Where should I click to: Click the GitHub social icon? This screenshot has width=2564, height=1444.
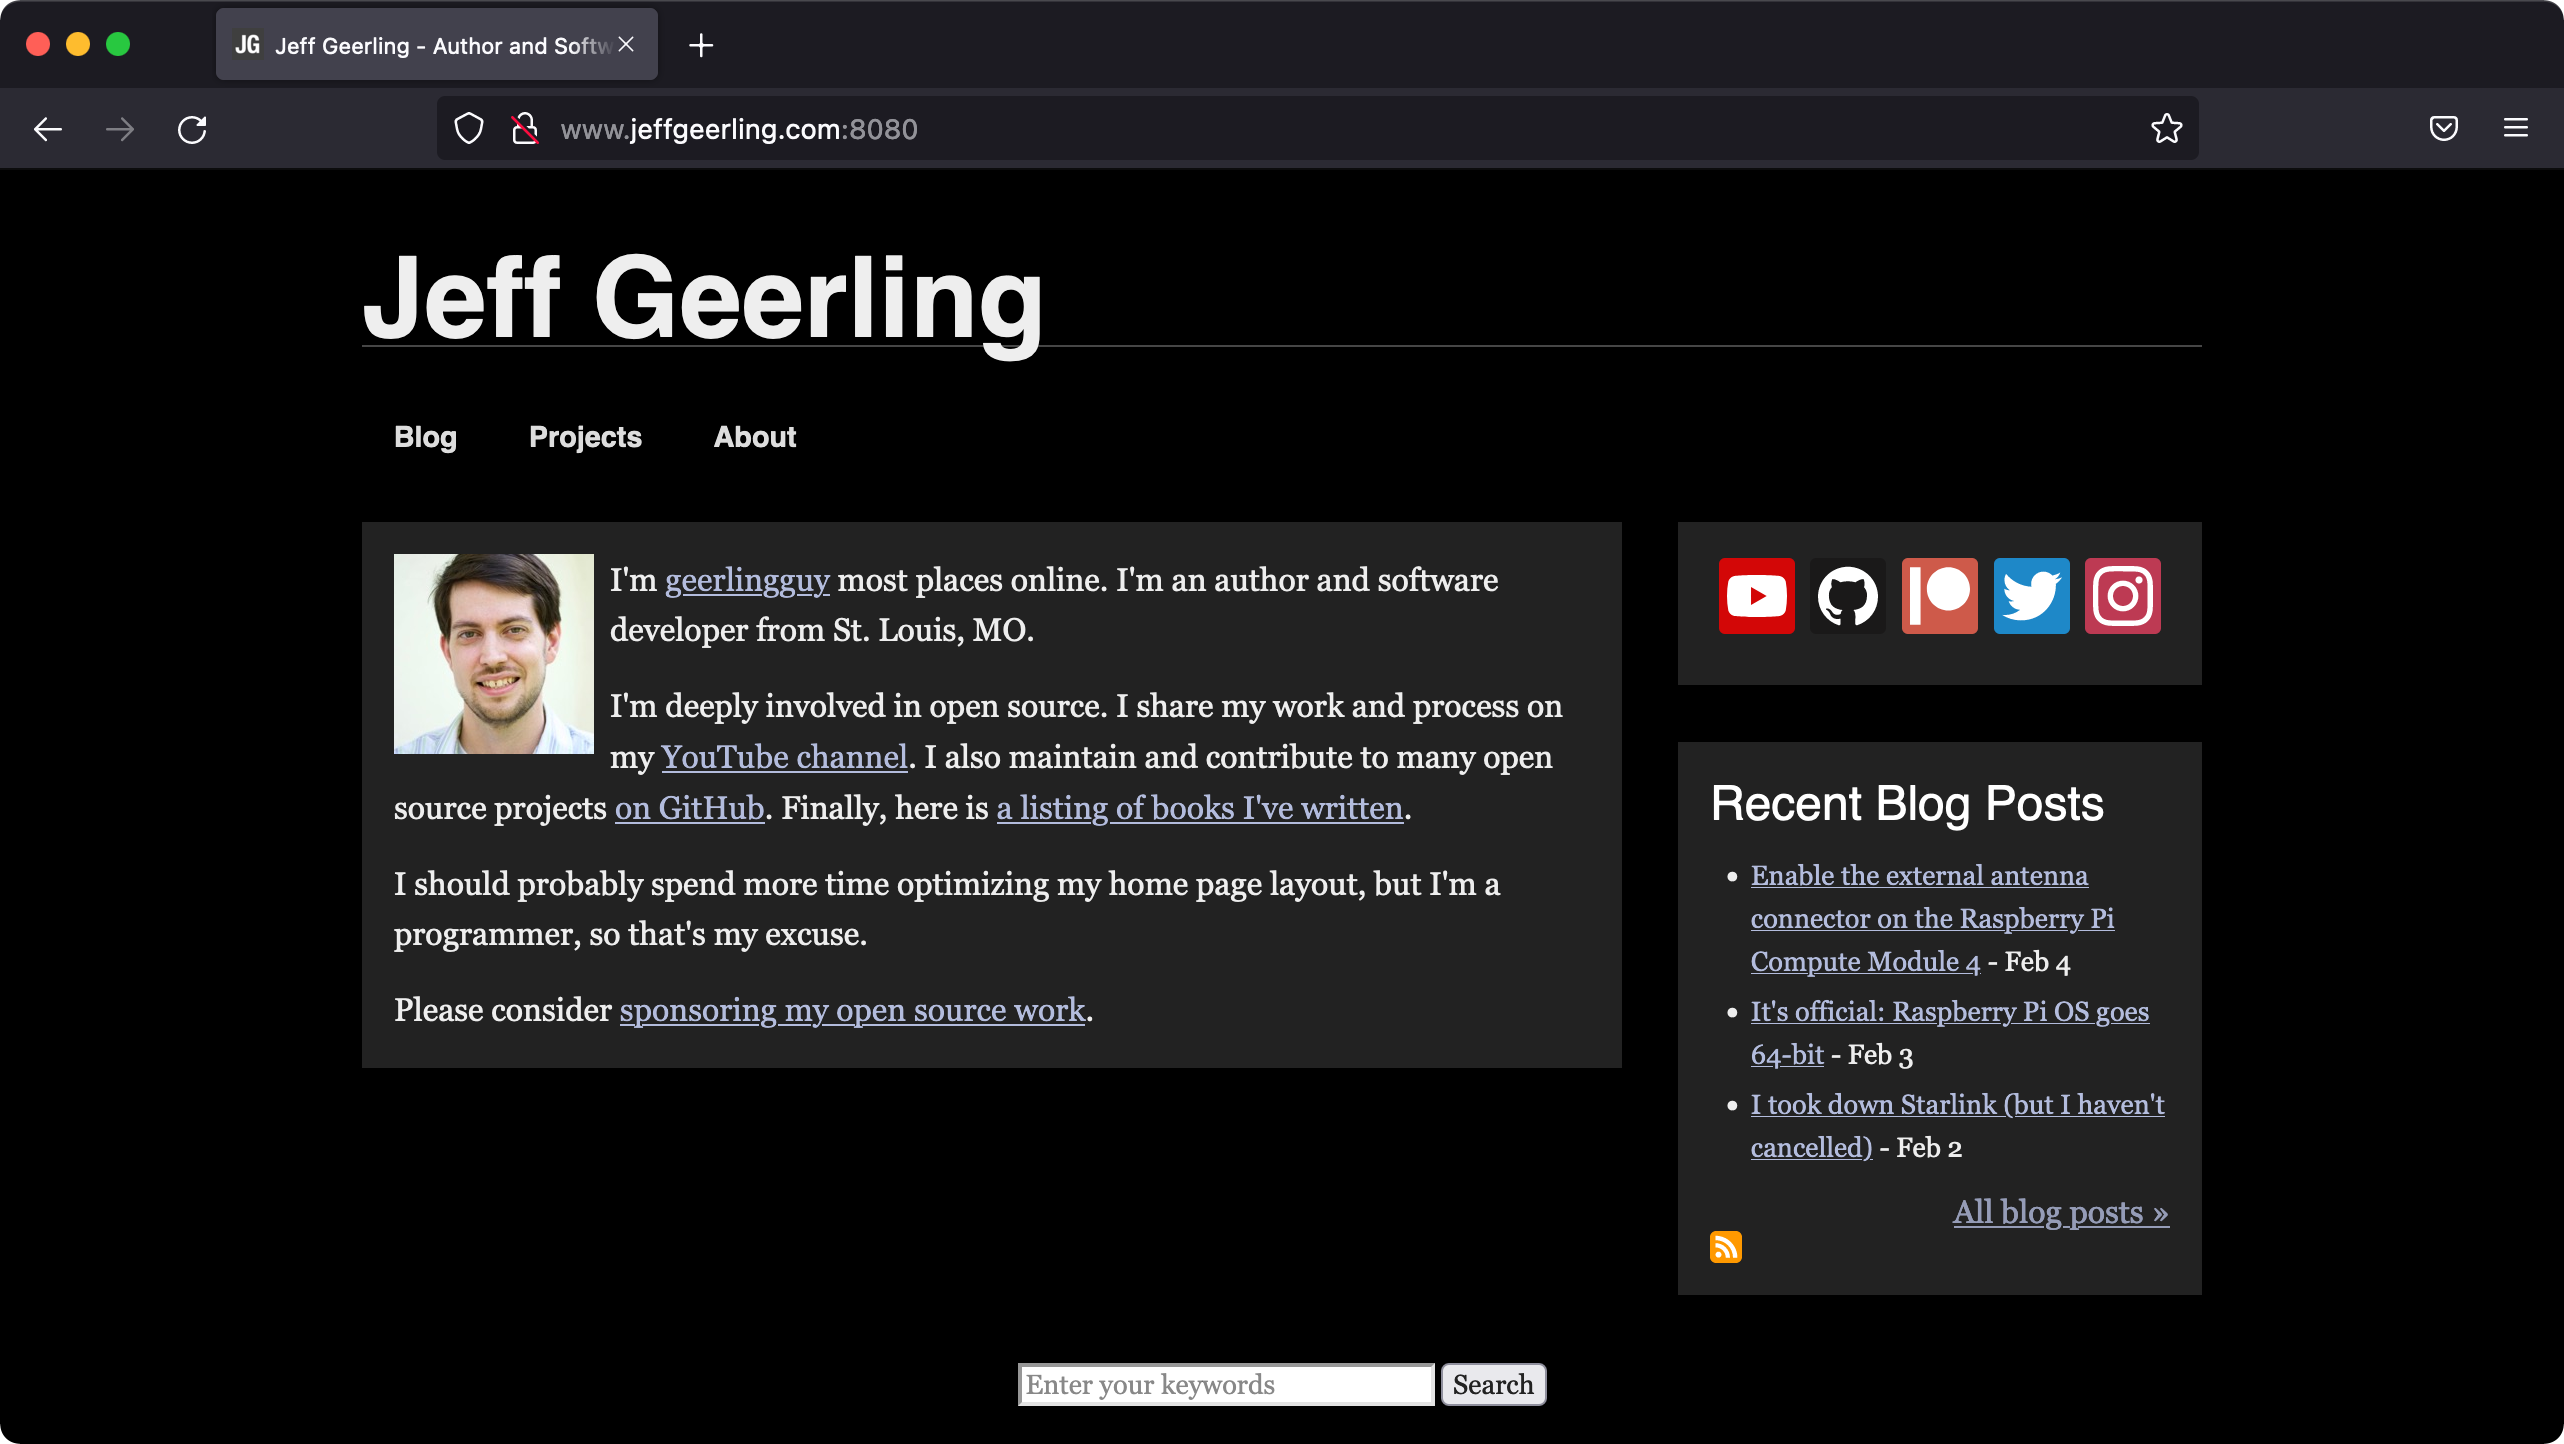1847,596
